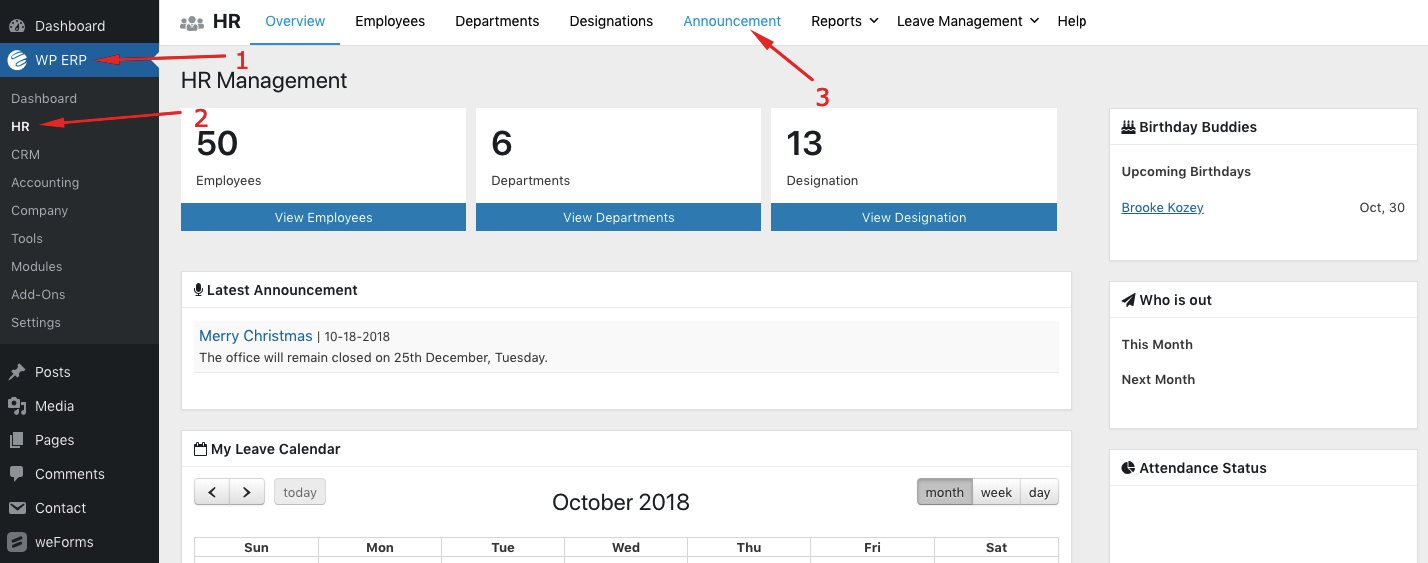Switch calendar to day view
This screenshot has height=563, width=1428.
(x=1039, y=492)
